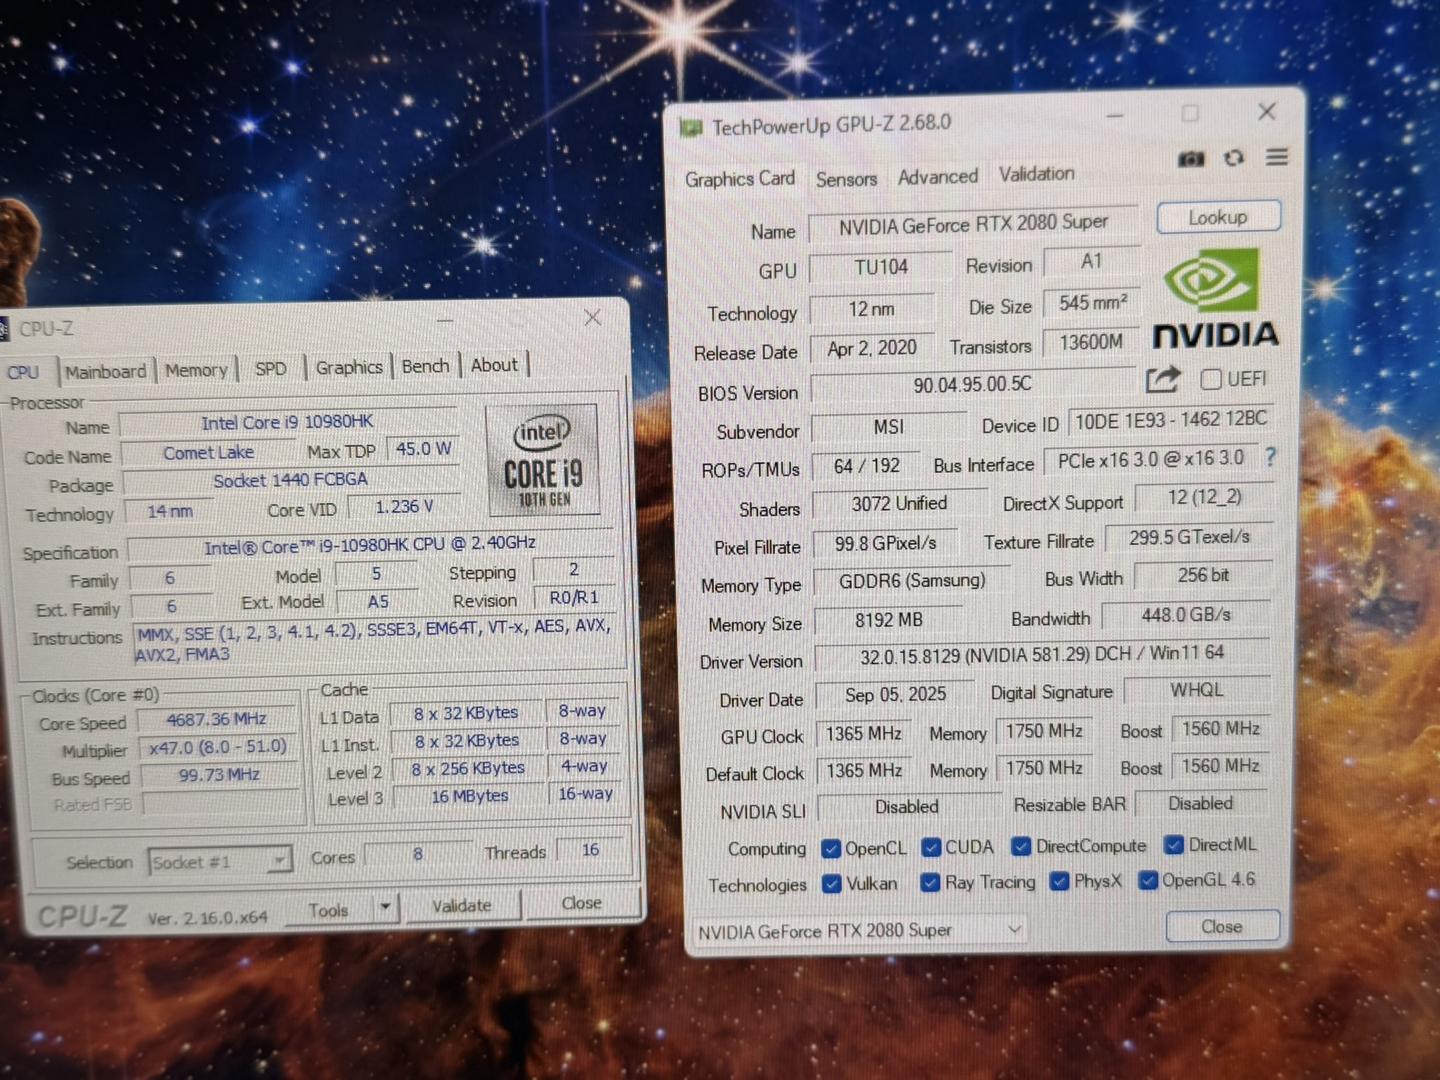Click the CPU-Z title bar app icon

point(4,329)
